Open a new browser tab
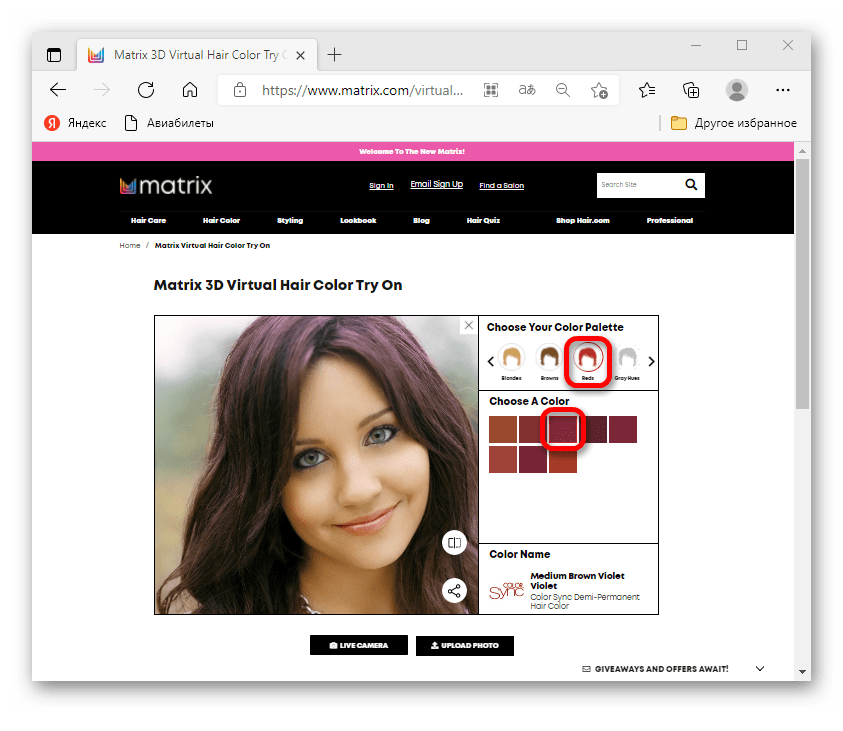Screen dimensions: 843x731 (334, 54)
